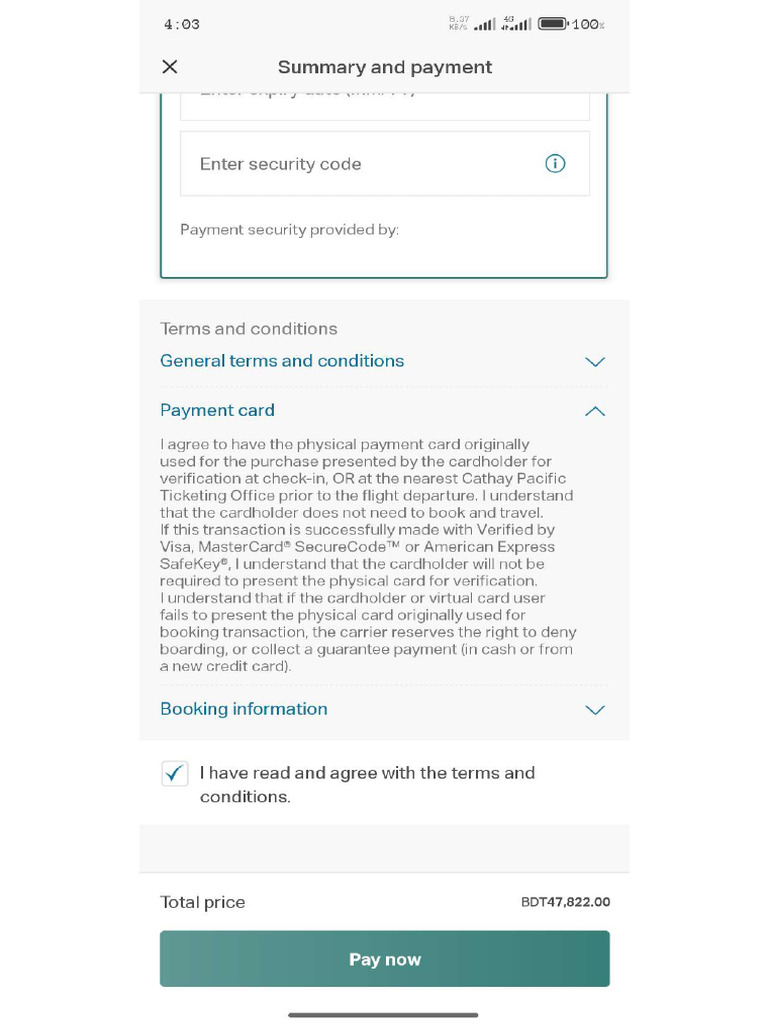Tap the battery icon in status bar
The image size is (768, 1024).
[x=554, y=24]
